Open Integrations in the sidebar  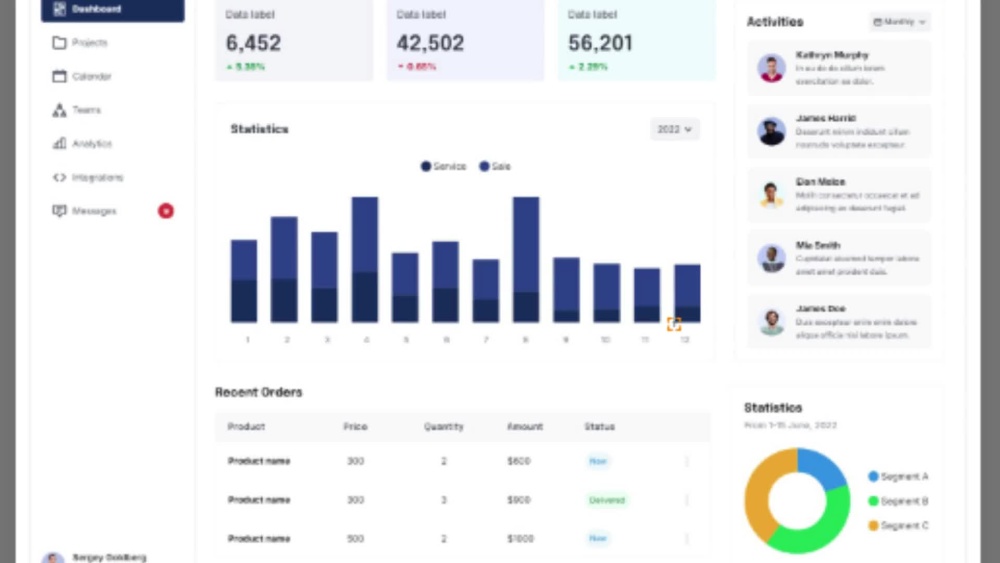pyautogui.click(x=113, y=177)
